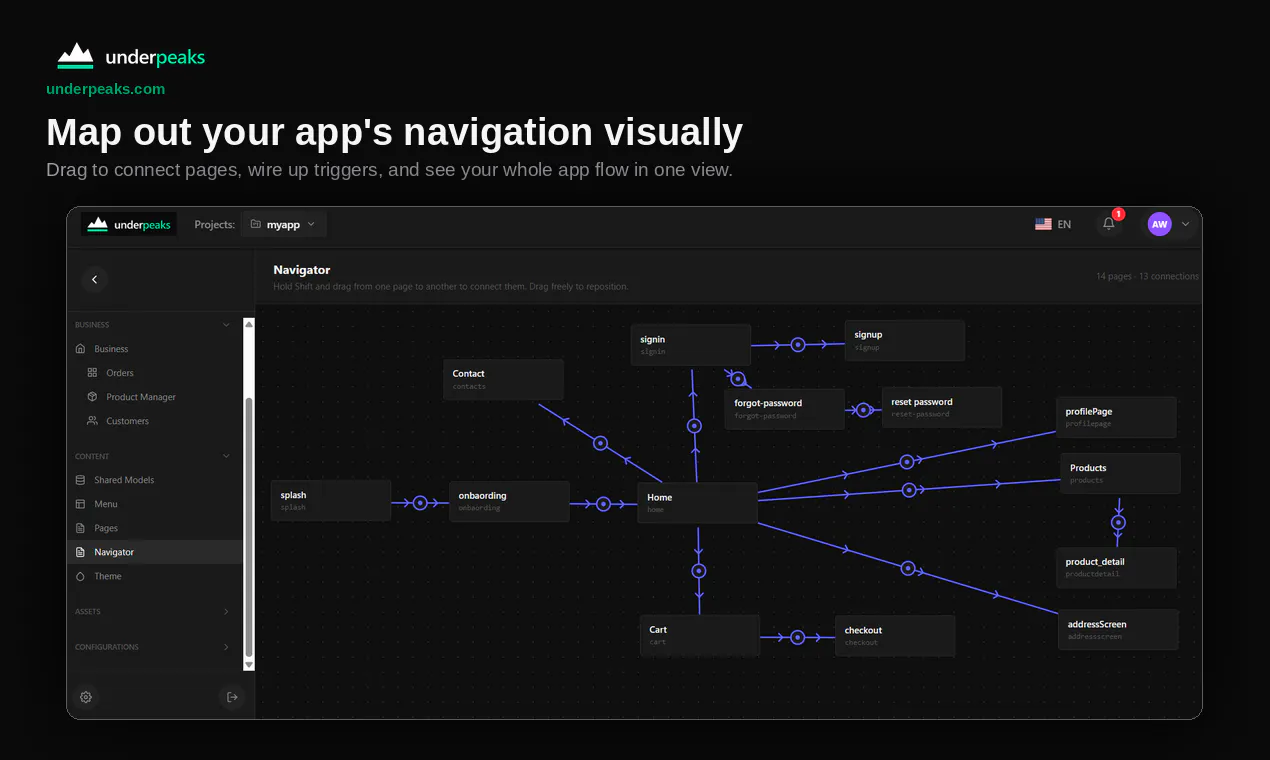Screen dimensions: 1270x760
Task: Click connection node between onbaording and Home
Action: click(603, 504)
